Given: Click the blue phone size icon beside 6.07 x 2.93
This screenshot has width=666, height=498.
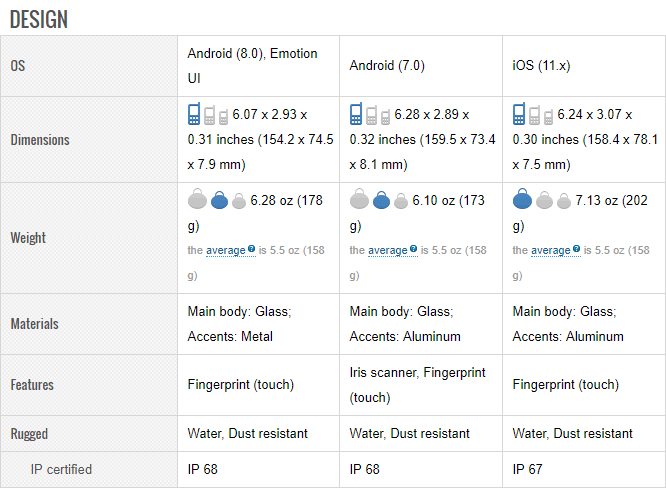Looking at the screenshot, I should click(x=195, y=114).
